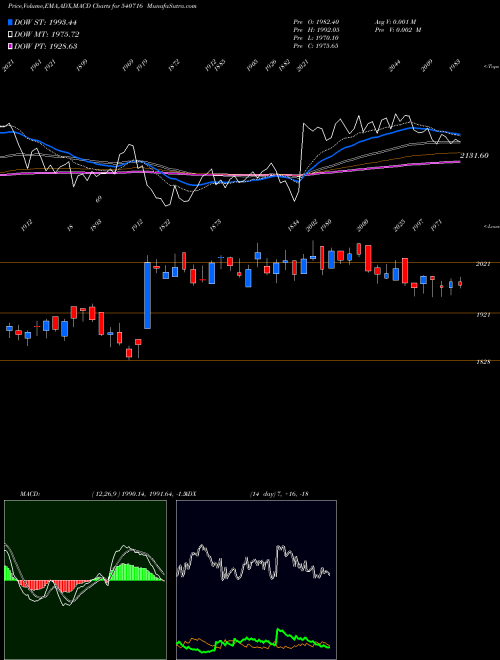Click the 'Pre V: 0.002 M' volume text
Viewport: 500px width, 660px height.
click(x=398, y=30)
